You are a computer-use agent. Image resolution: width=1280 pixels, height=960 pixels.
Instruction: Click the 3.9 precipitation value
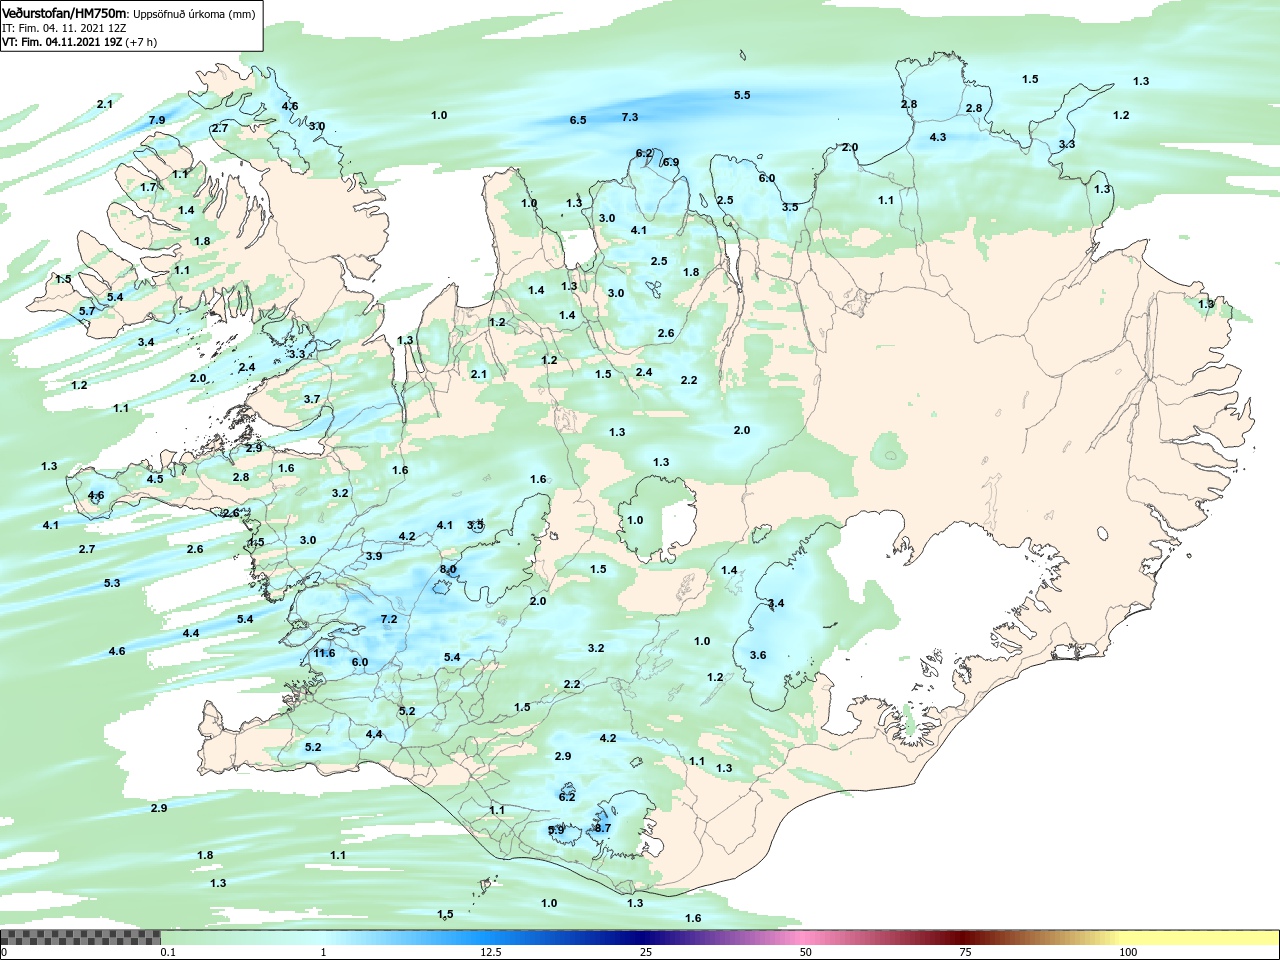[374, 556]
